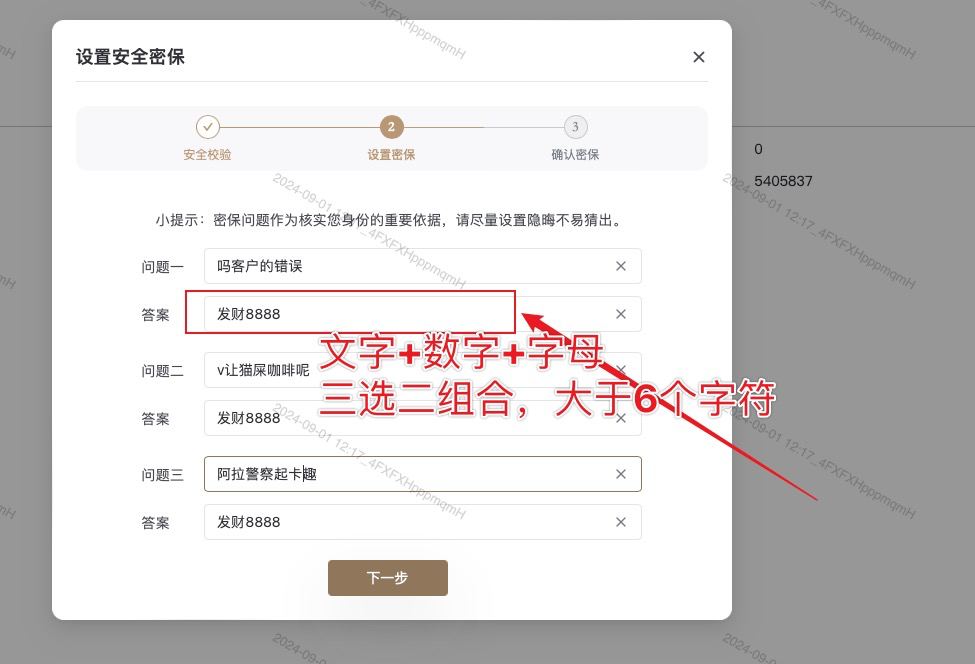Click the 问题二 input containing v让猫屎咖啡呢
This screenshot has width=975, height=664.
point(423,370)
